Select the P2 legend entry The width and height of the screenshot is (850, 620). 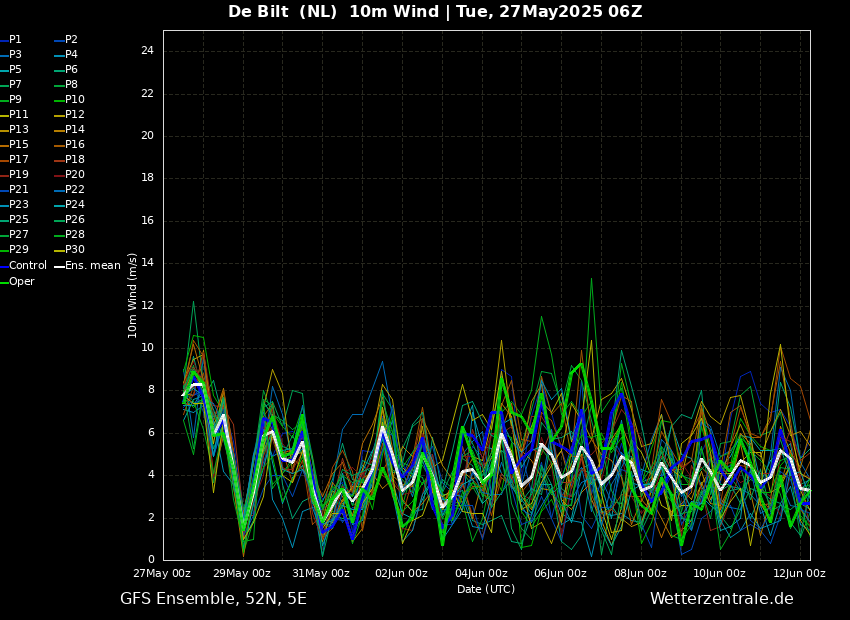pyautogui.click(x=71, y=40)
